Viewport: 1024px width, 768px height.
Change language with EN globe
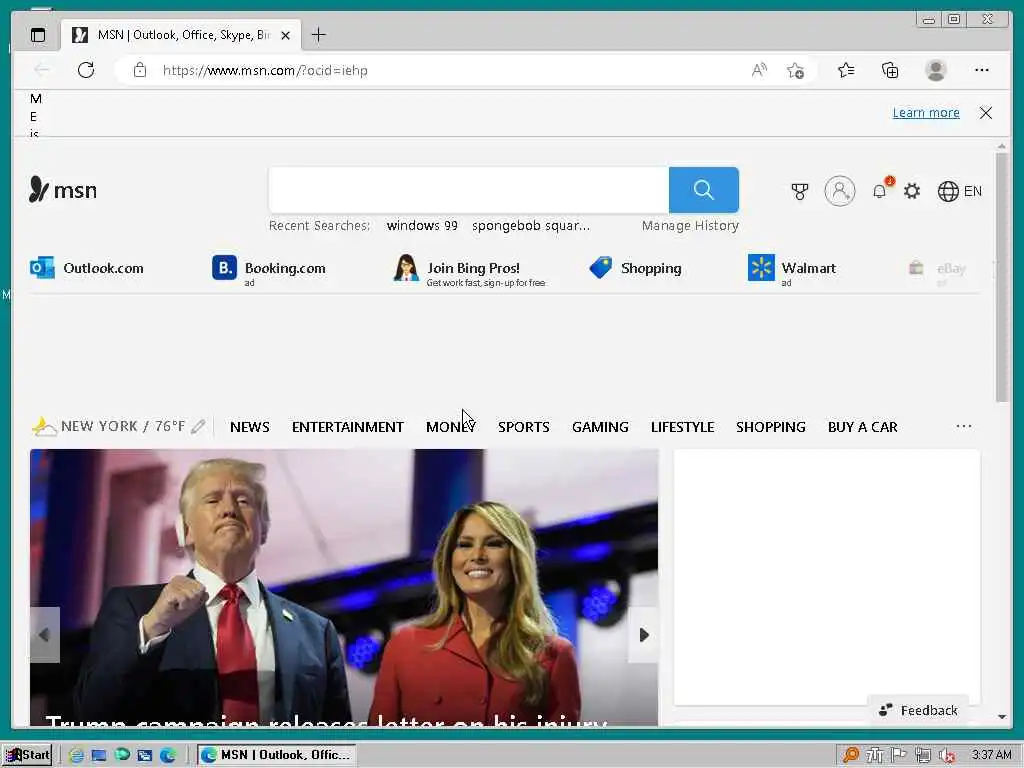(x=959, y=191)
